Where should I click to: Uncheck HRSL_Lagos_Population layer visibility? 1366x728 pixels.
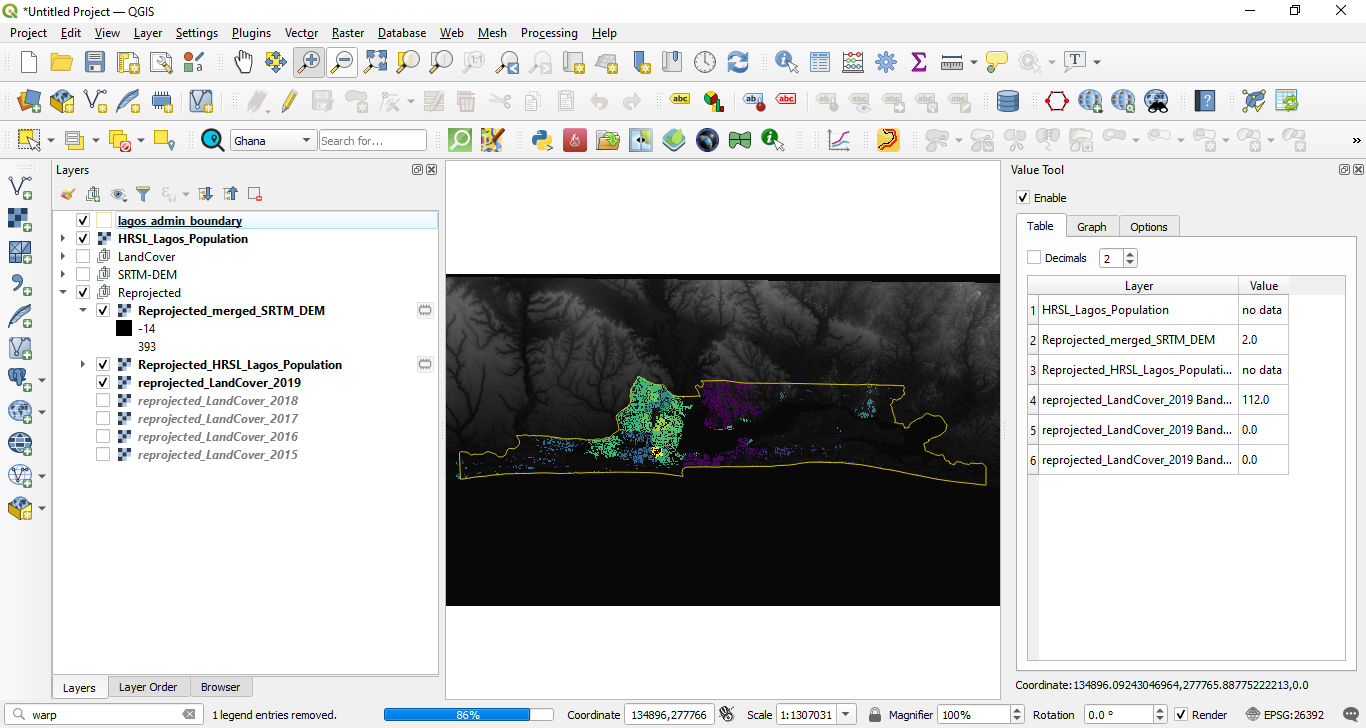coord(83,239)
